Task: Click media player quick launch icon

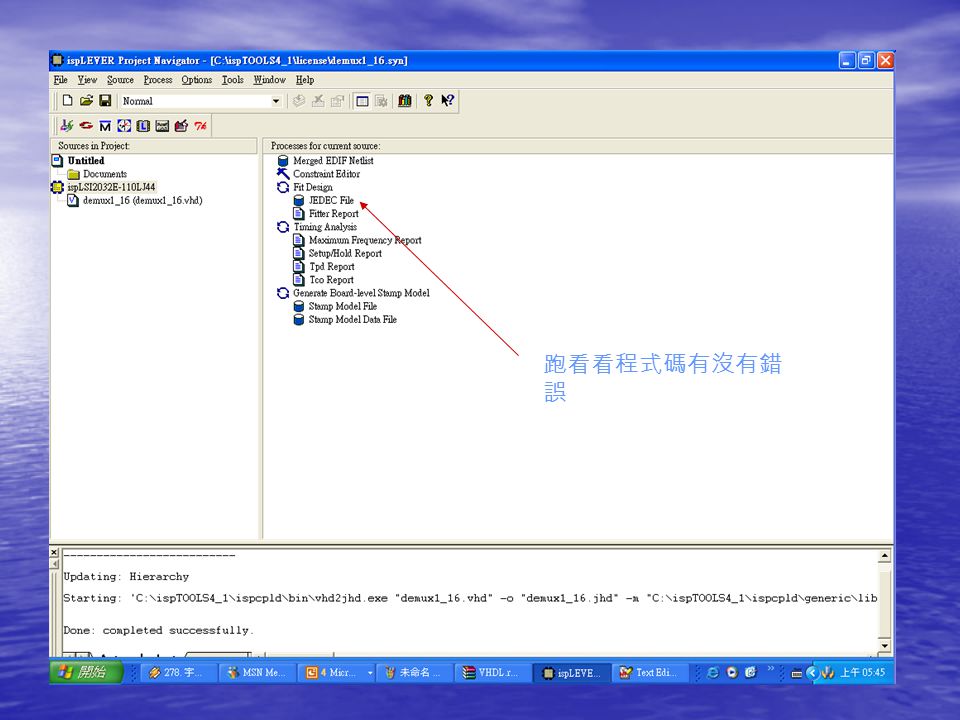Action: 732,672
